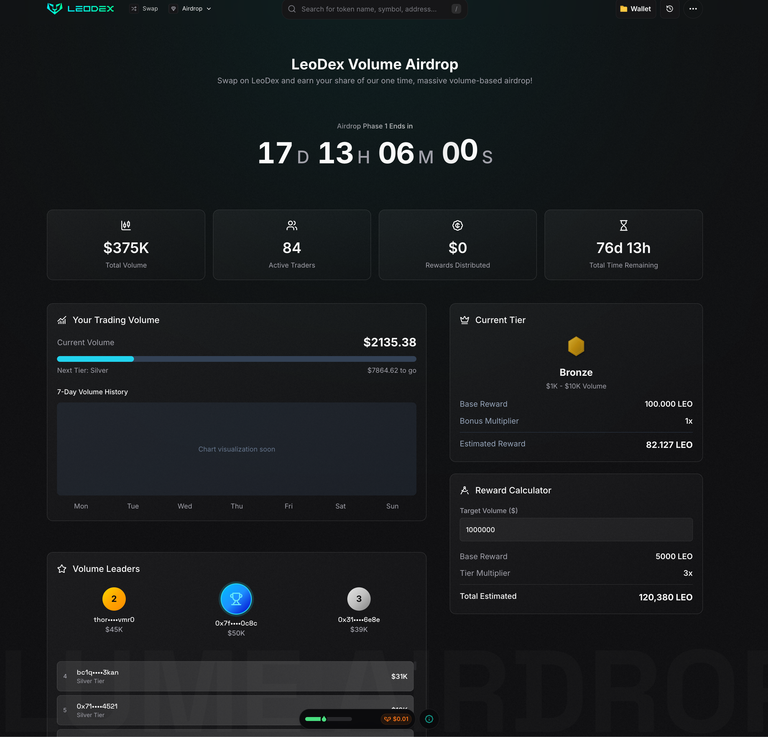Viewport: 768px width, 737px height.
Task: Click the Total Volume chart icon
Action: (126, 225)
